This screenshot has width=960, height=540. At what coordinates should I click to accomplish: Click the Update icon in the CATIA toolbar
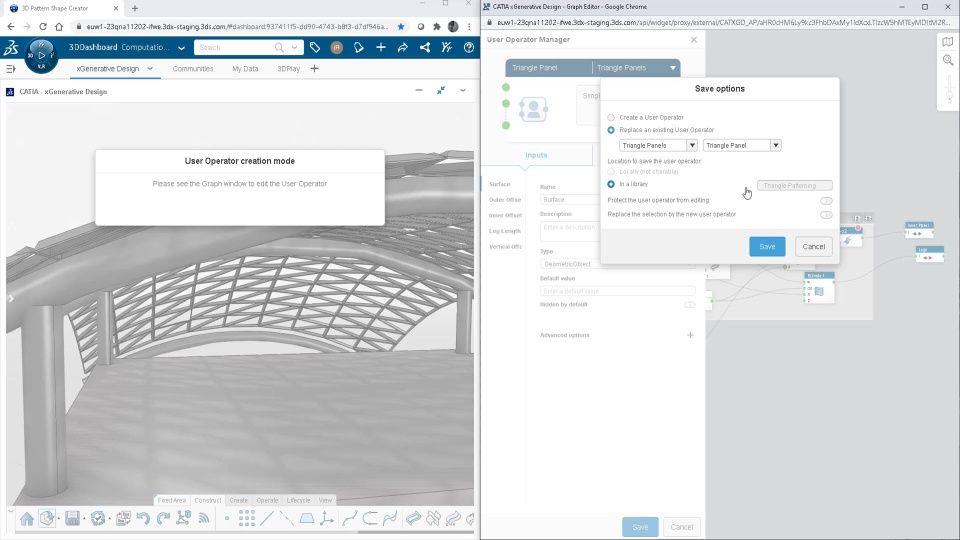[x=97, y=519]
